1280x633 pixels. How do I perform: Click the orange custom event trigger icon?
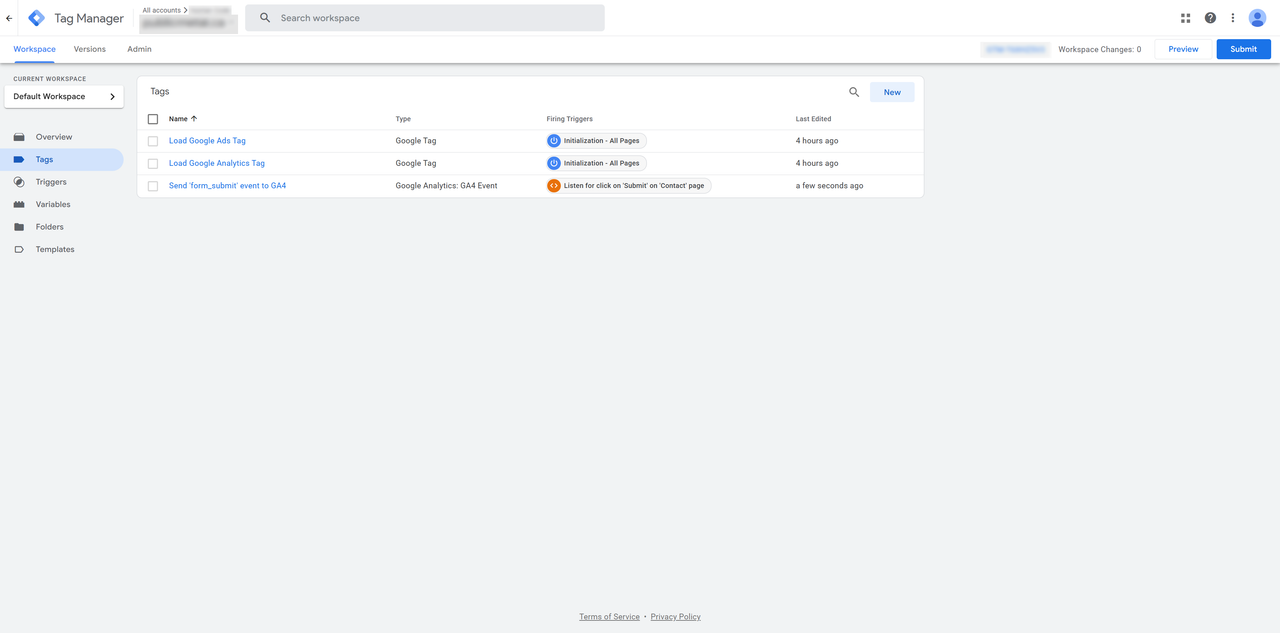(x=554, y=186)
